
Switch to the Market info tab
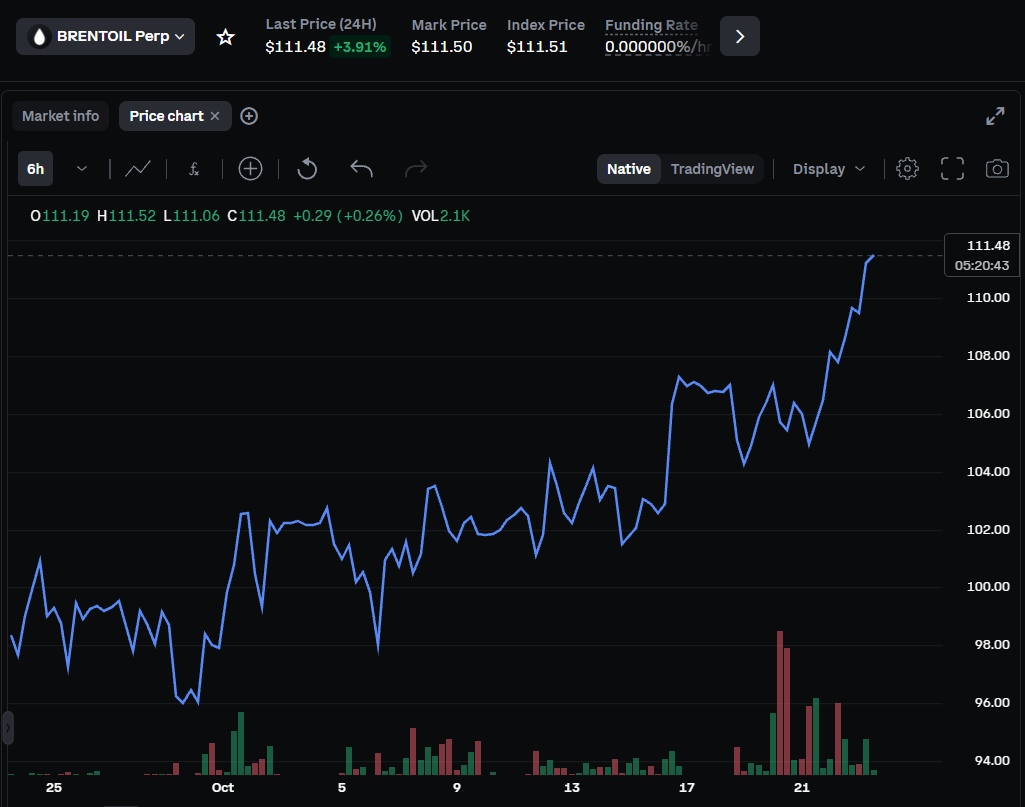click(x=60, y=116)
